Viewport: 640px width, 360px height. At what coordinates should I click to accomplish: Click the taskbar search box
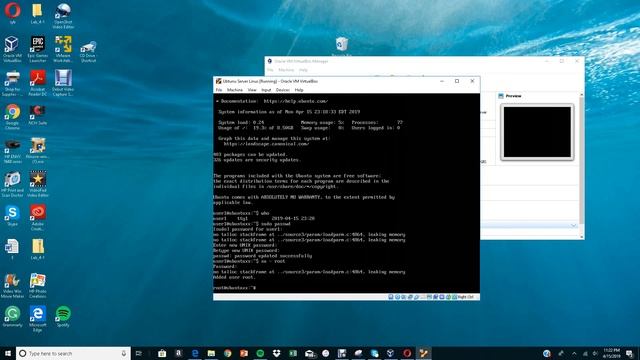(73, 353)
